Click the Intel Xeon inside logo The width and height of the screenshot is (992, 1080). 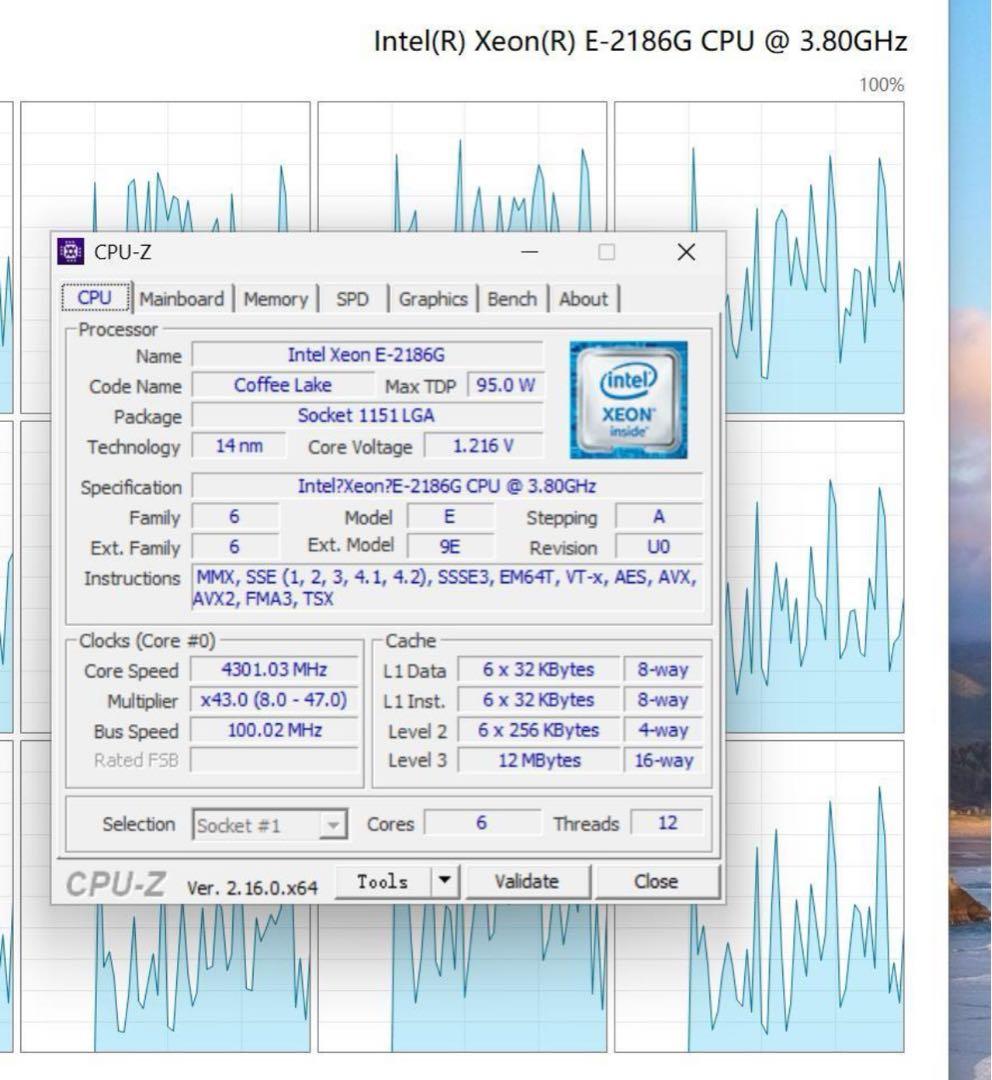tap(626, 398)
